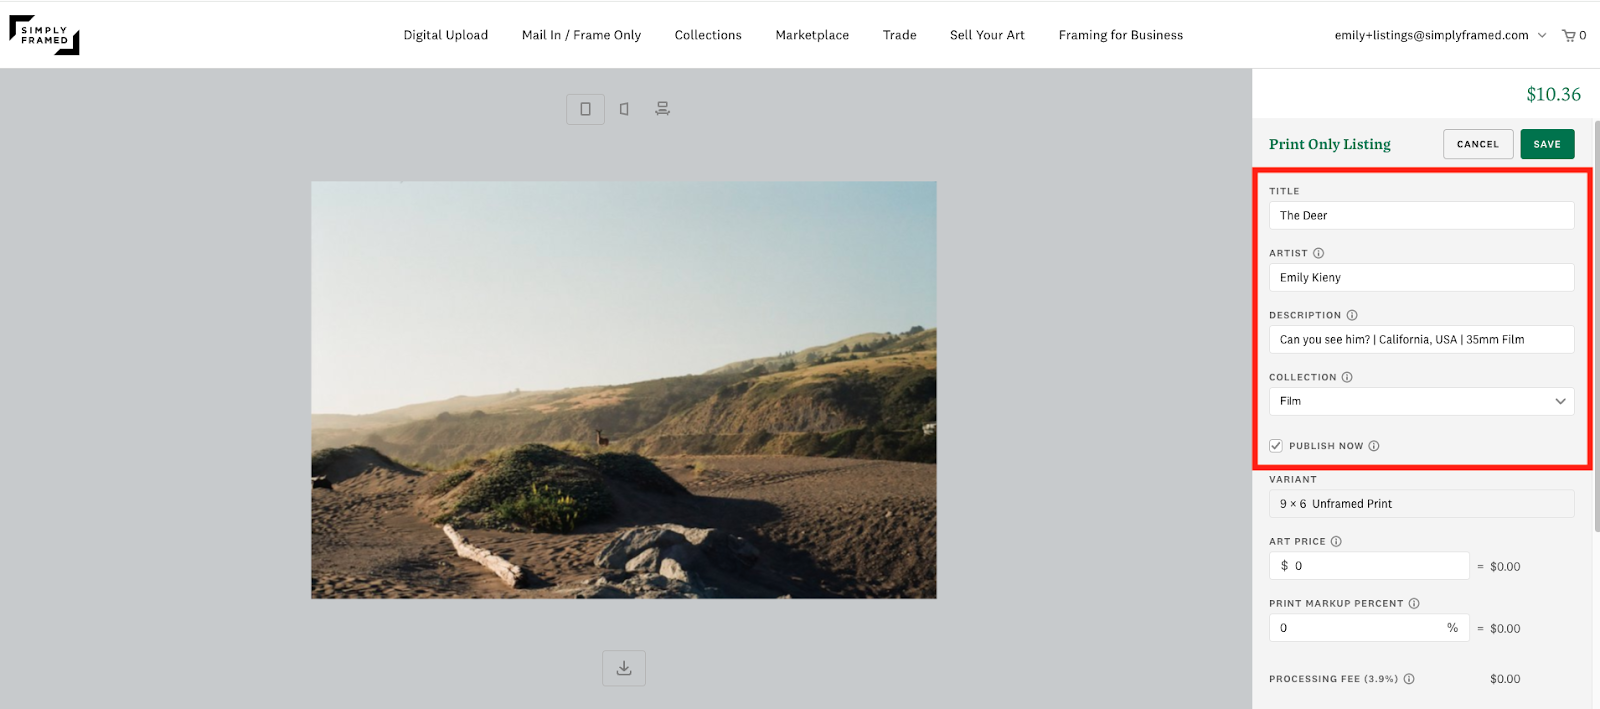The width and height of the screenshot is (1600, 709).
Task: Click the download image icon
Action: (x=624, y=668)
